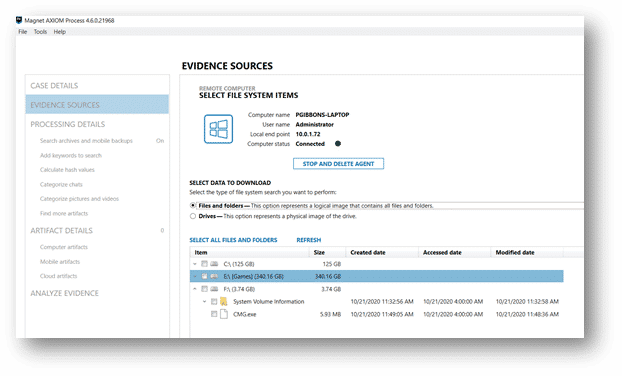
Task: Click the E:\ (Games) drive icon
Action: pyautogui.click(x=214, y=276)
